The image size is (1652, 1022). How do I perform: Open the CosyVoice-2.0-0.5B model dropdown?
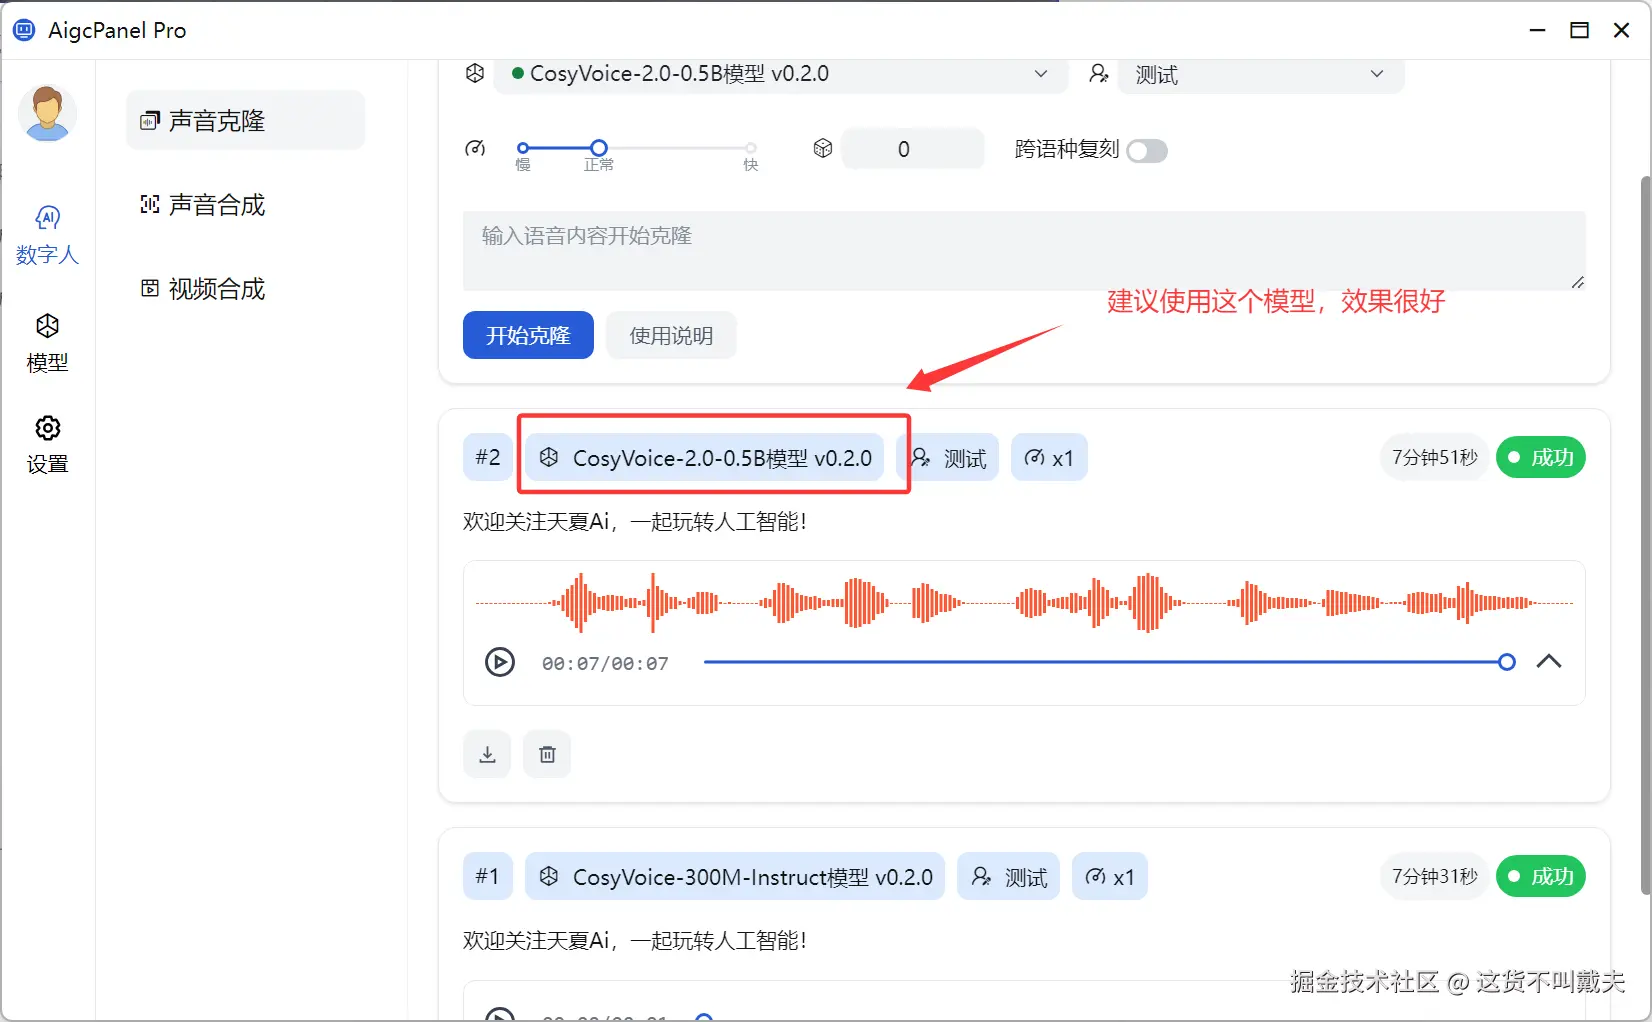coord(780,74)
